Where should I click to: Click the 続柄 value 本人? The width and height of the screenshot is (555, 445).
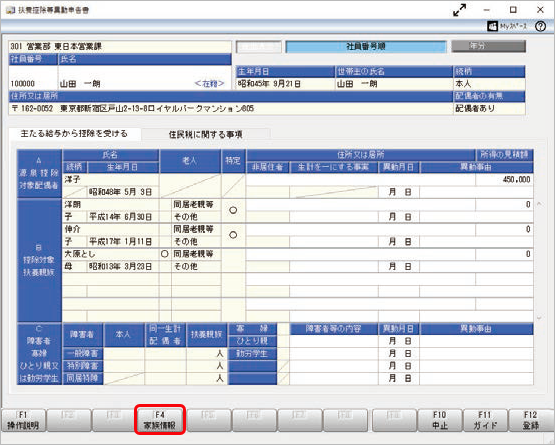(x=489, y=84)
